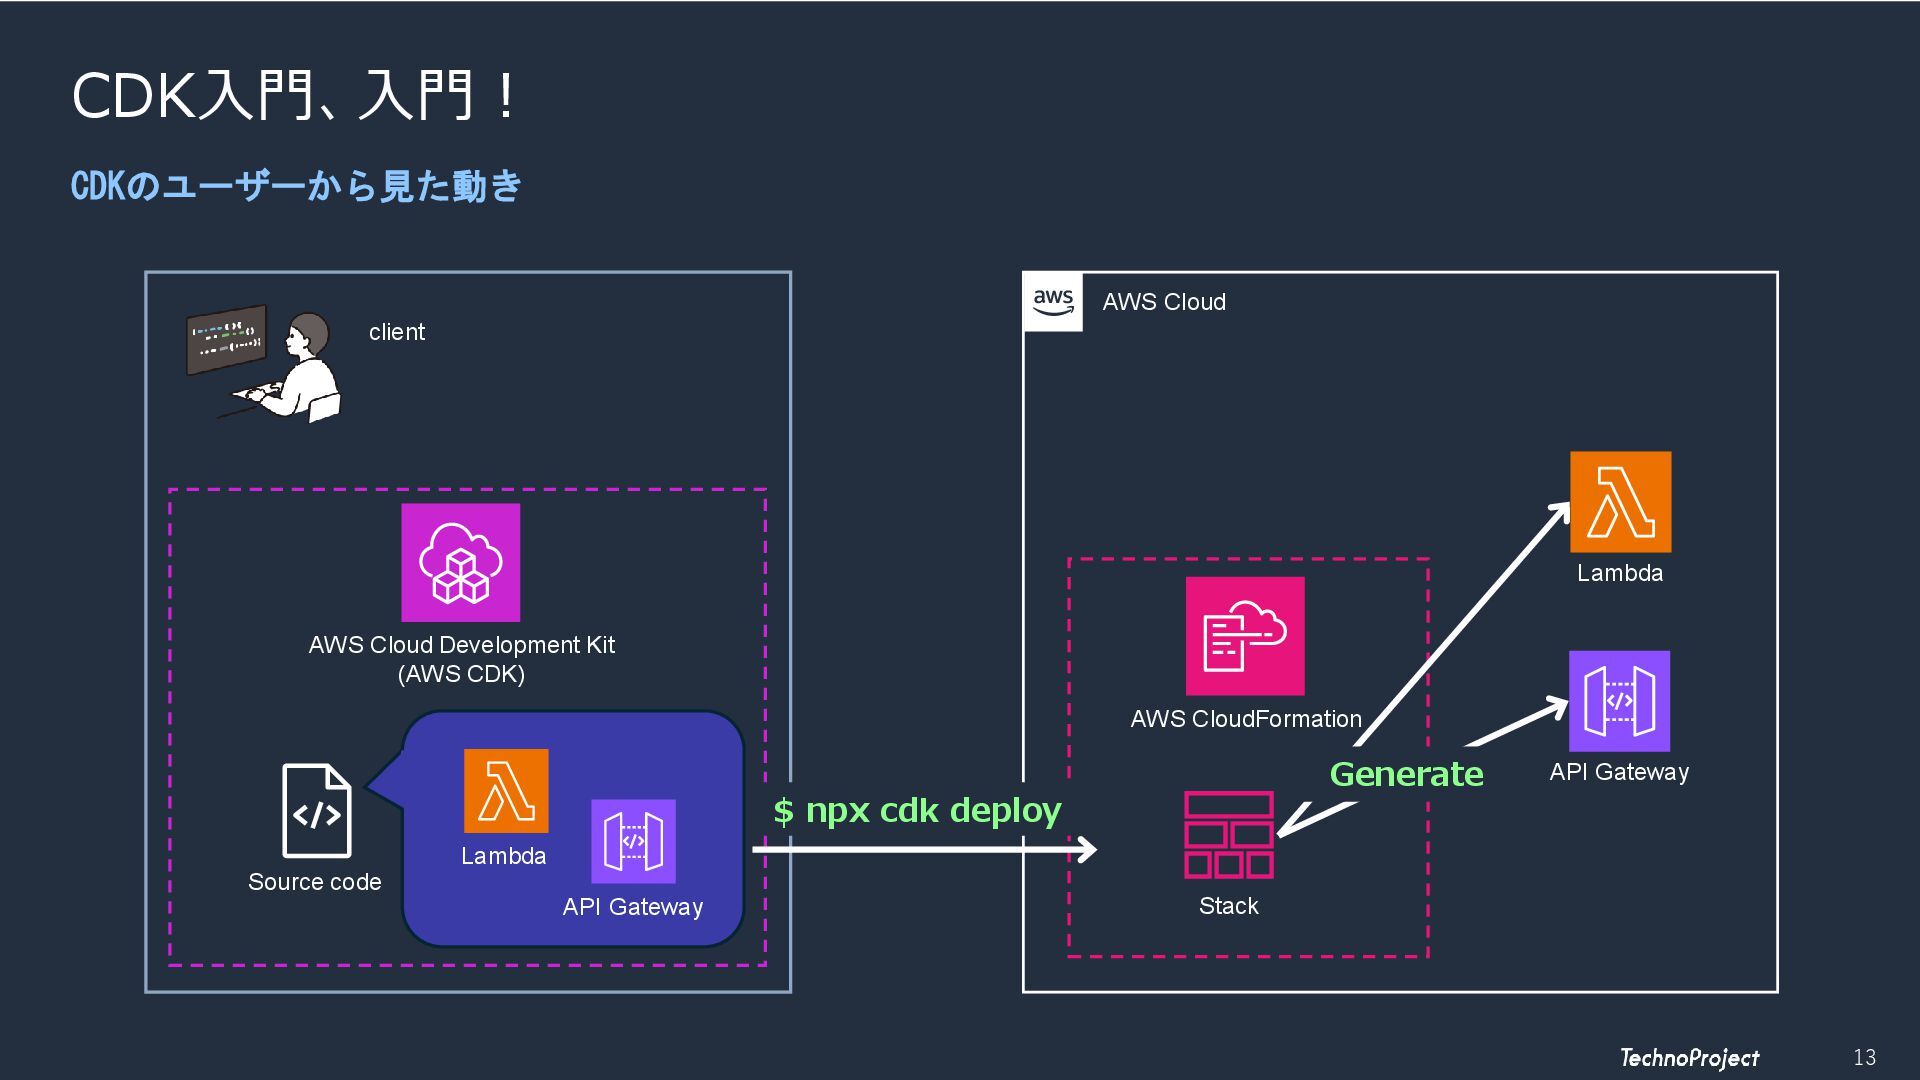Click the slide title 'CDK入門、入門!'
The height and width of the screenshot is (1080, 1920).
coord(293,97)
